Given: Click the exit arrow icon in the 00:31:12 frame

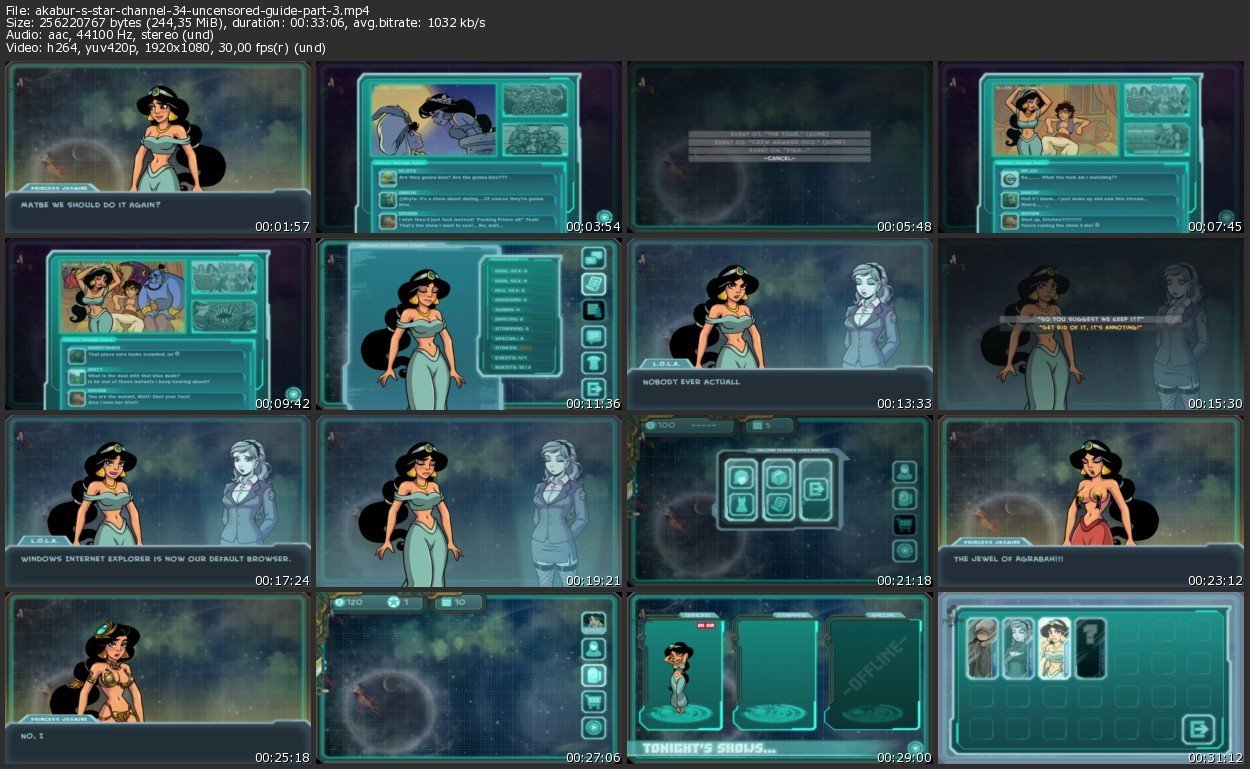Looking at the screenshot, I should pos(1199,729).
